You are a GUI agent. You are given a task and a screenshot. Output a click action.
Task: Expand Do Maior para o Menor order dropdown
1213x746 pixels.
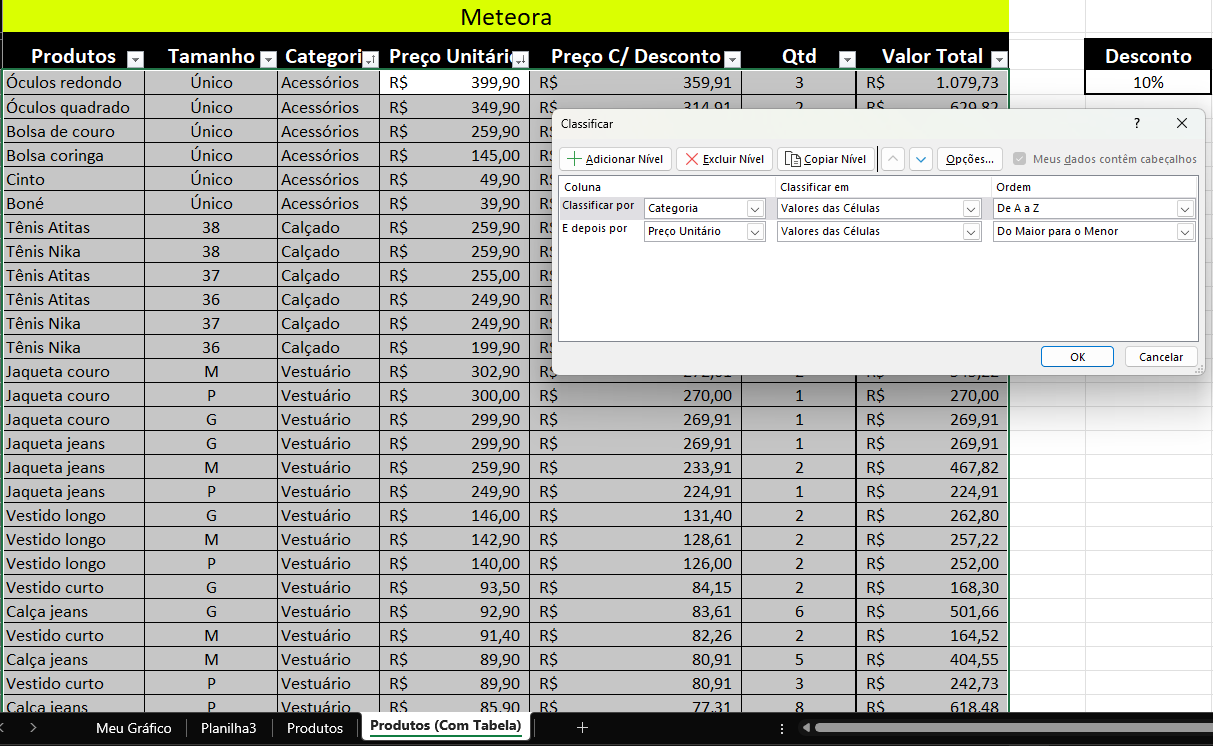1185,232
